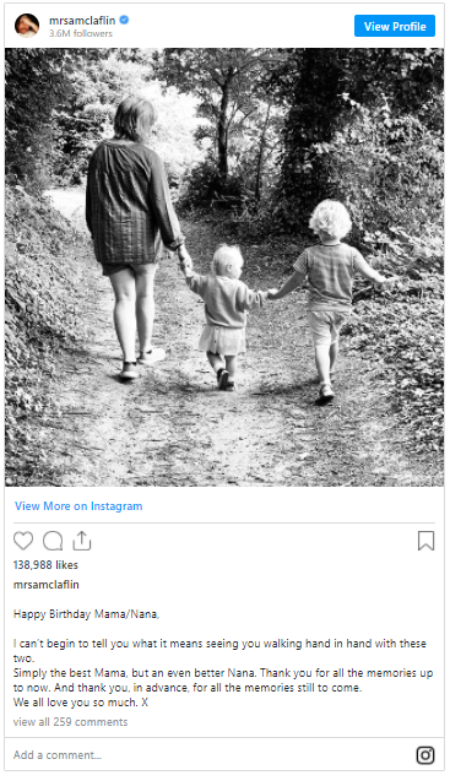Click the caption line 'We all love you so much'
The width and height of the screenshot is (450, 776).
tap(81, 702)
